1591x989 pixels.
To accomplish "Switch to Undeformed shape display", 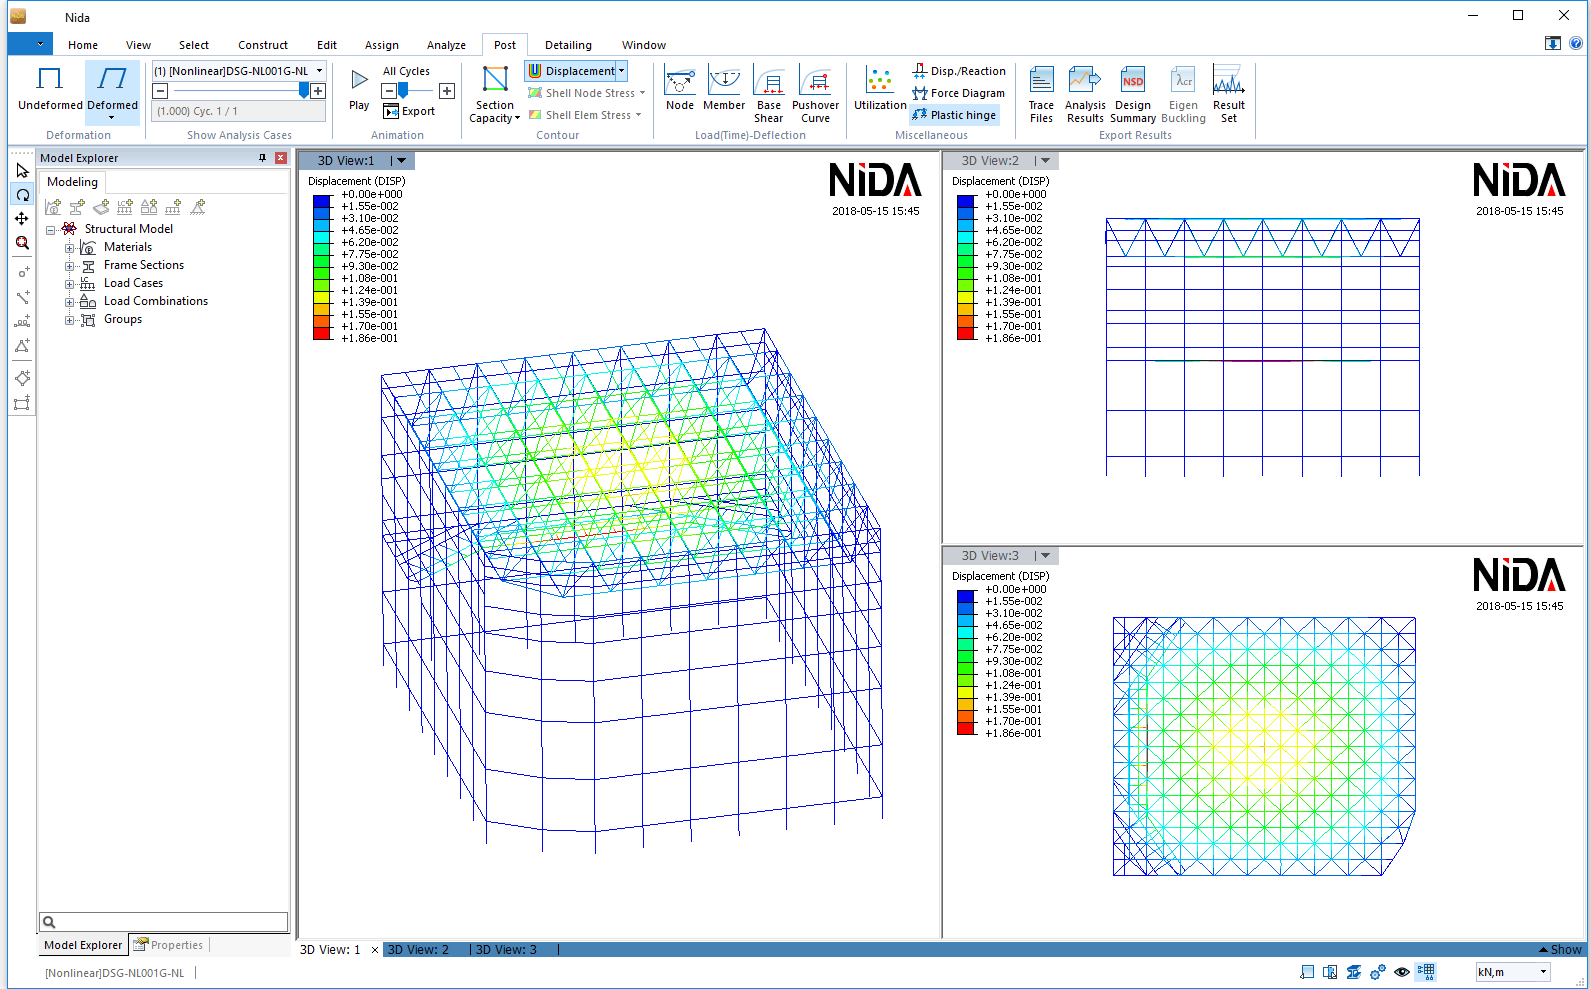I will pyautogui.click(x=50, y=90).
